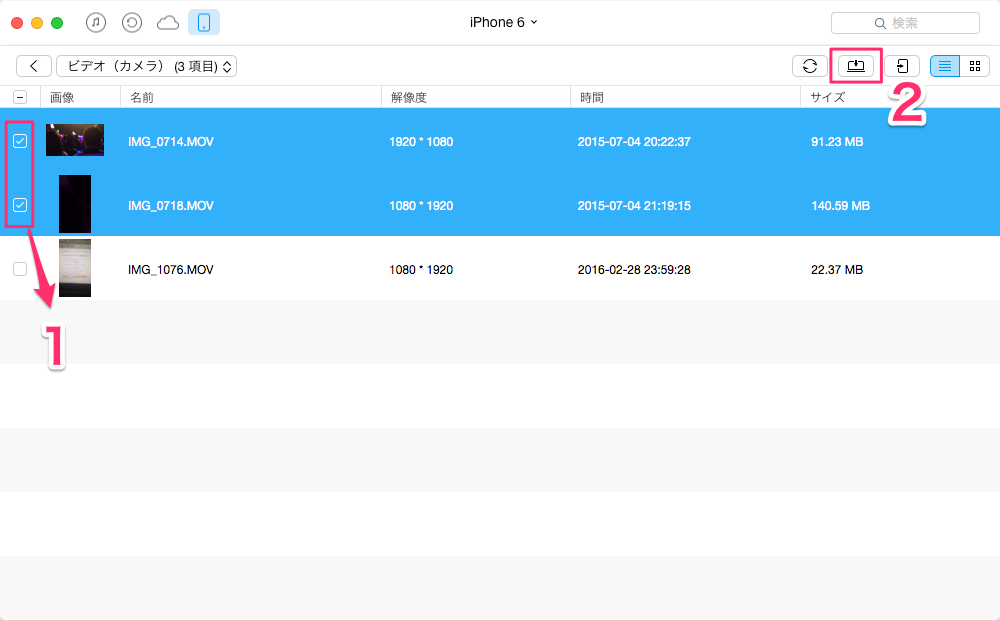Image resolution: width=1000 pixels, height=620 pixels.
Task: Minimize the window with the yellow button
Action: click(37, 23)
